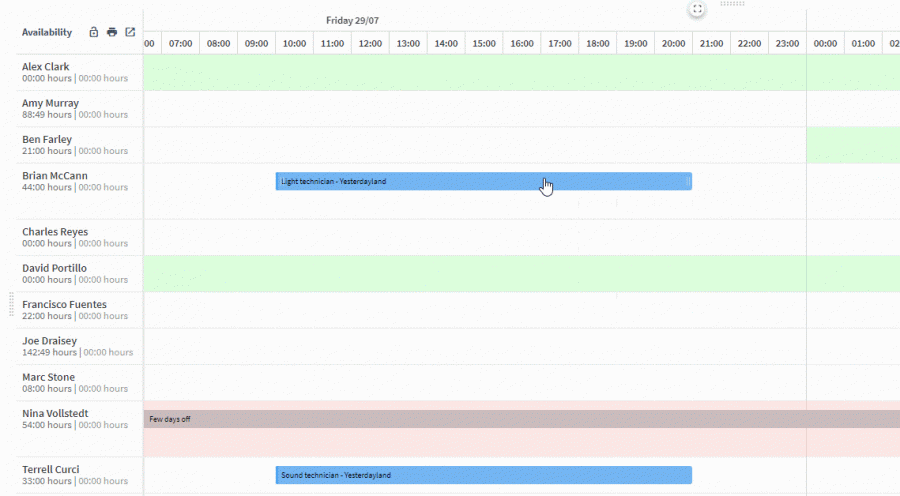The image size is (900, 496).
Task: Grab the top panel drag handle
Action: tap(732, 3)
